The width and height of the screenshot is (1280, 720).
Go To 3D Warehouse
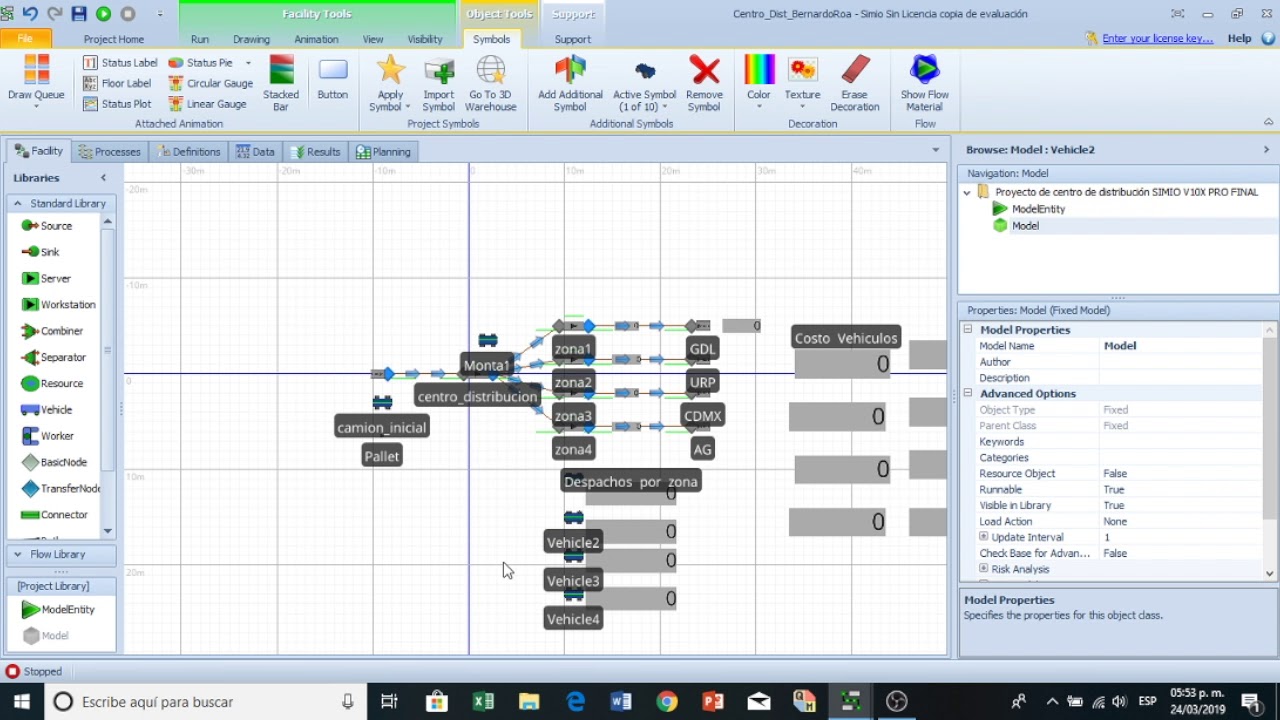(490, 84)
